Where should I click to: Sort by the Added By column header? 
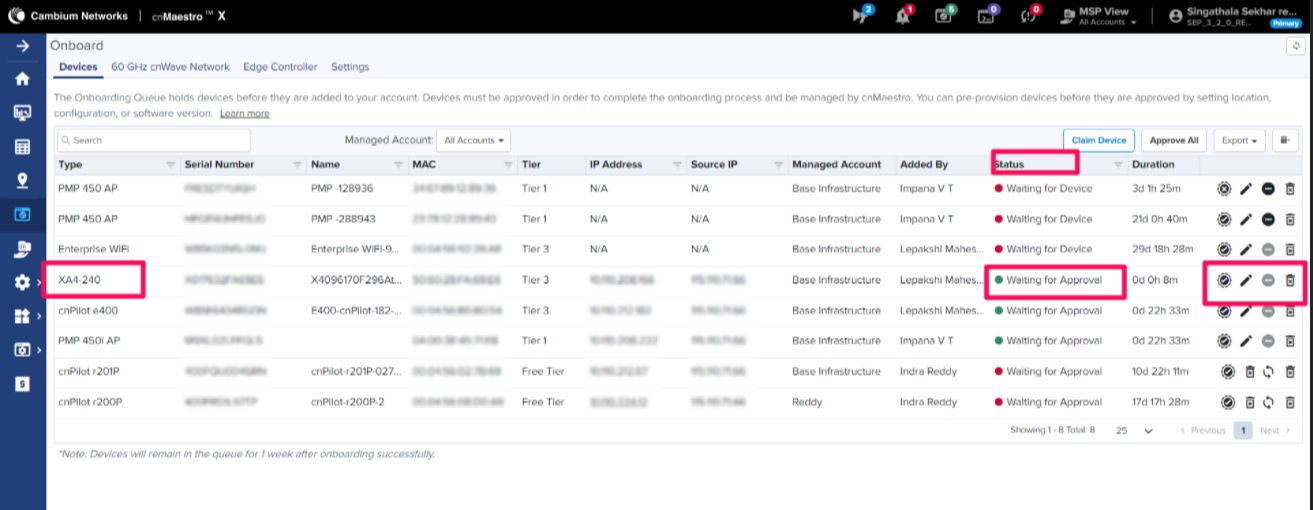(x=924, y=164)
